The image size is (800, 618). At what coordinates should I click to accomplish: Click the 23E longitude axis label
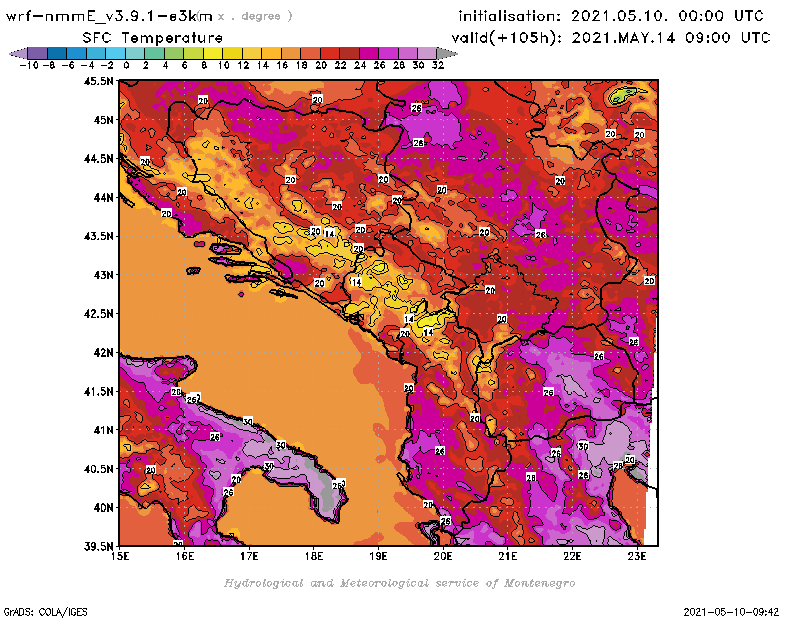click(x=637, y=556)
